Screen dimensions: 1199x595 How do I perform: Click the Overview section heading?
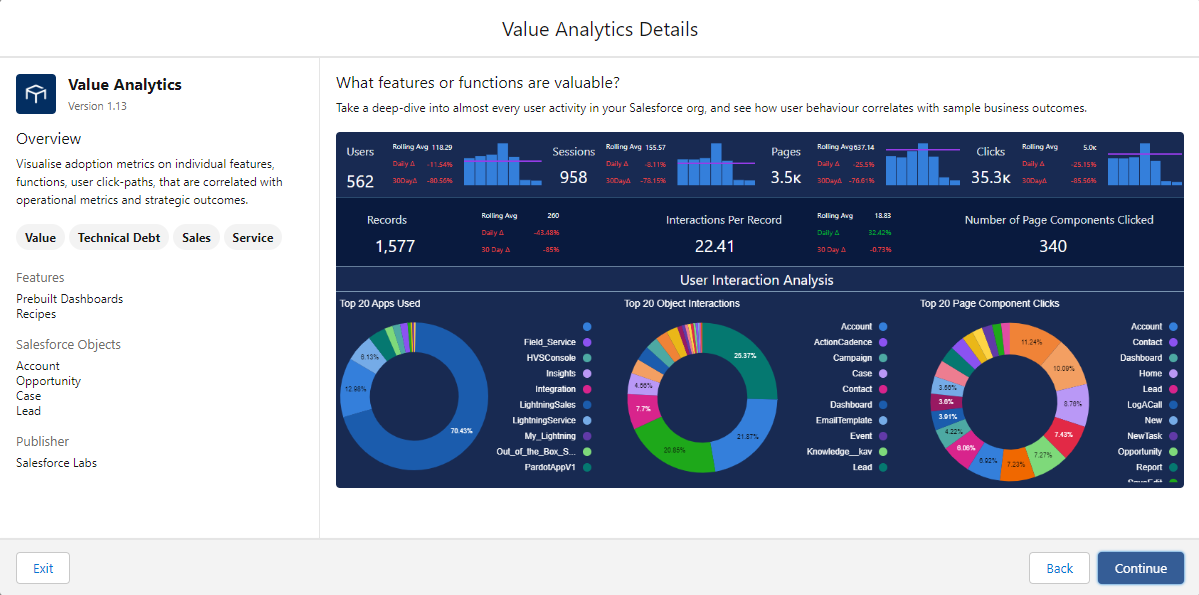48,138
